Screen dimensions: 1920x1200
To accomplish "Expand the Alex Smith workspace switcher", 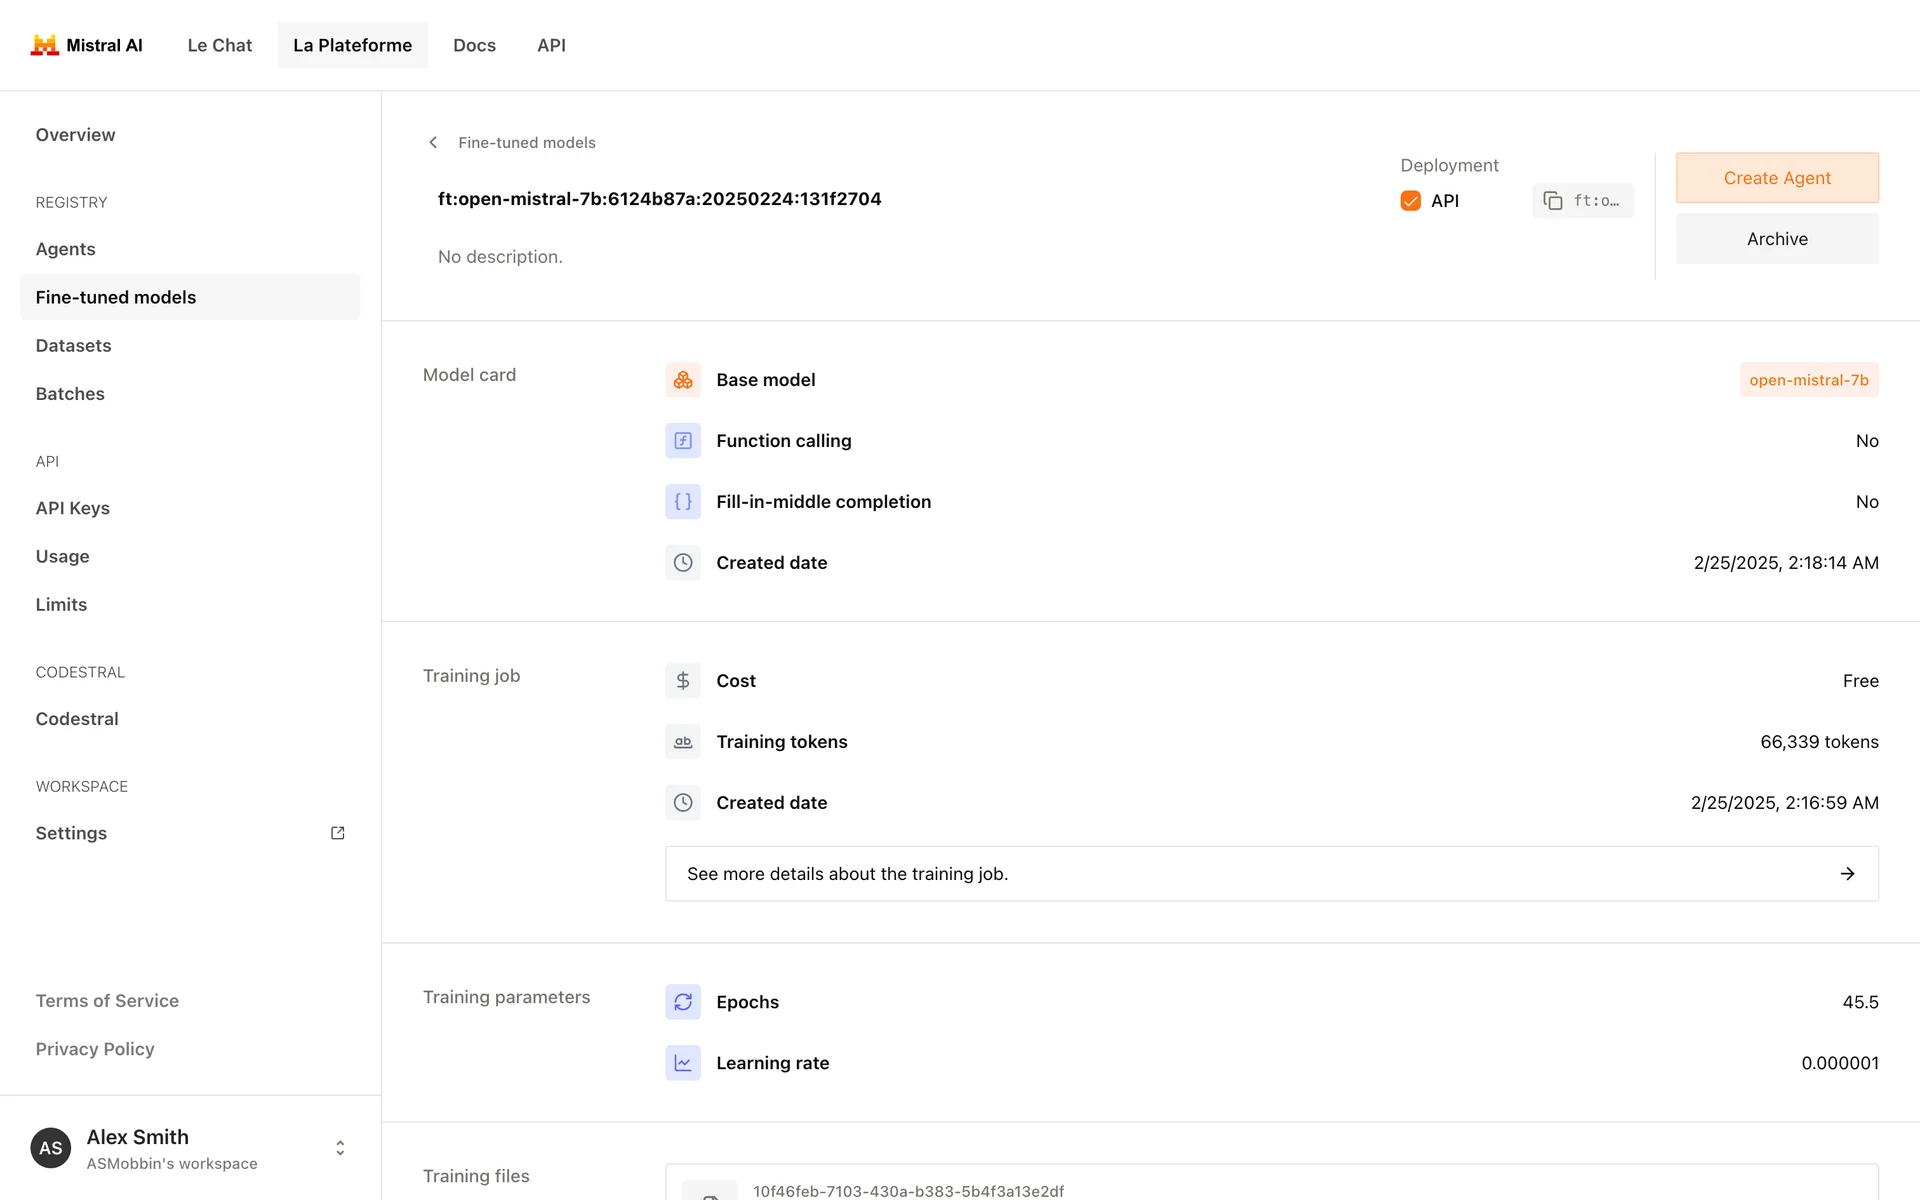I will [340, 1148].
